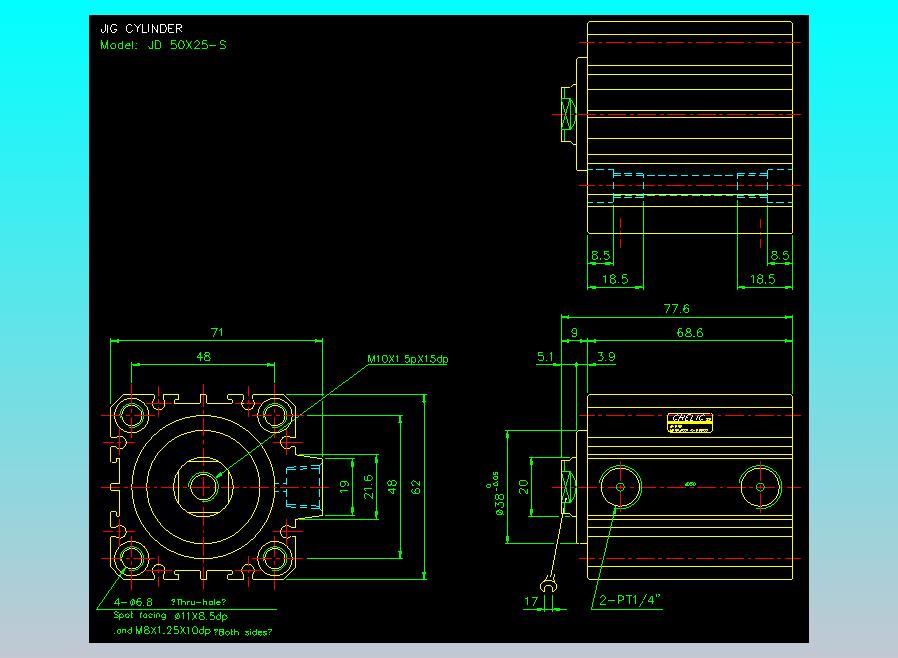Image resolution: width=898 pixels, height=658 pixels.
Task: Click the ø38 toleranced diameter label
Action: point(497,494)
